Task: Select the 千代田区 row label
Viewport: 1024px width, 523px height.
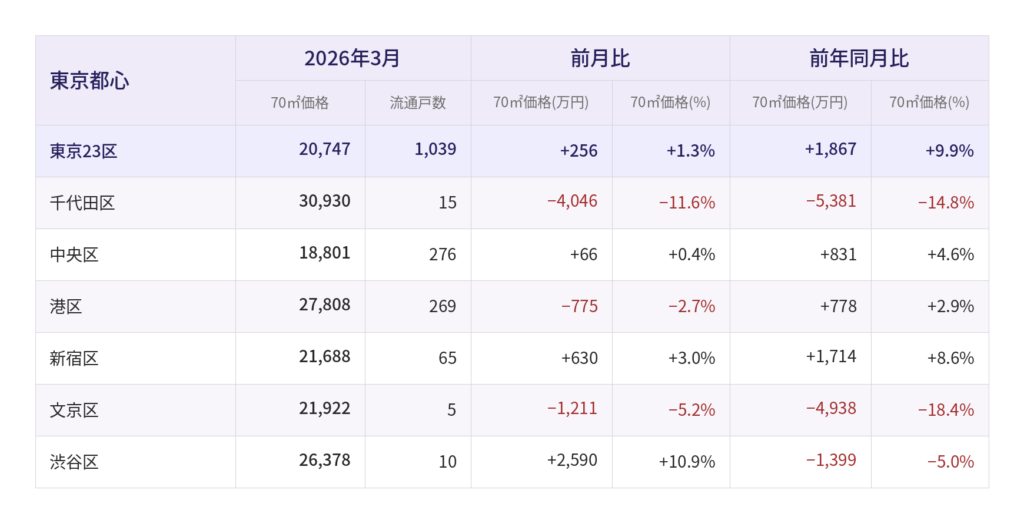Action: coord(82,203)
